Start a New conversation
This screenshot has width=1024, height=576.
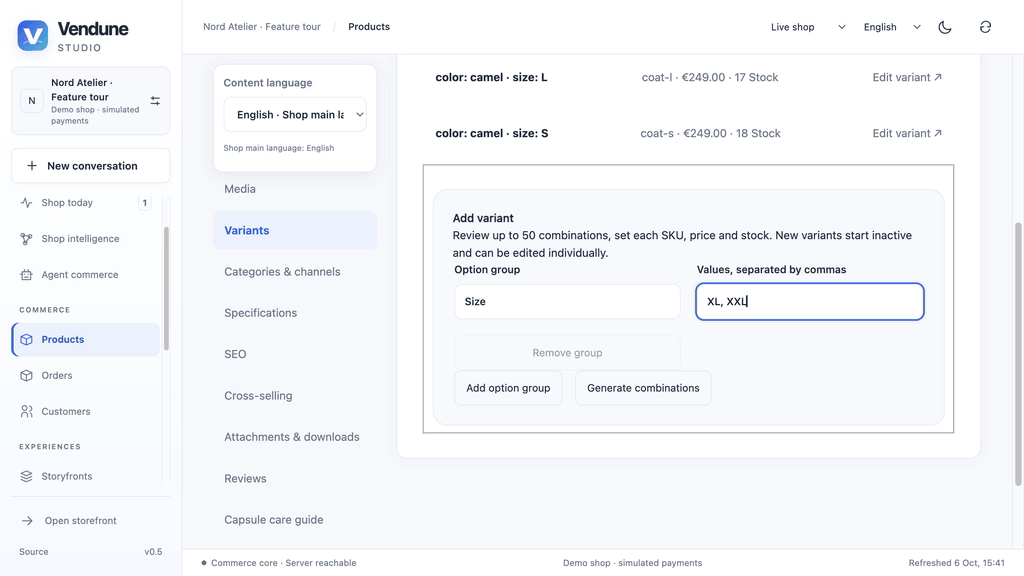[x=91, y=166]
